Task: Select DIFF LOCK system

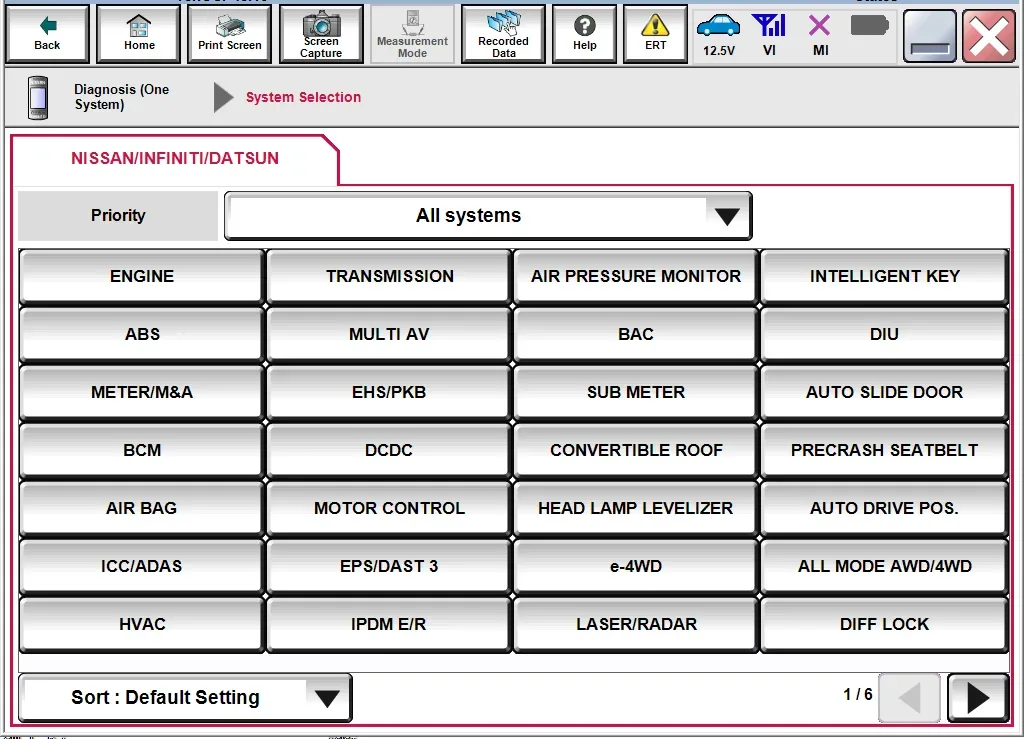Action: 884,625
